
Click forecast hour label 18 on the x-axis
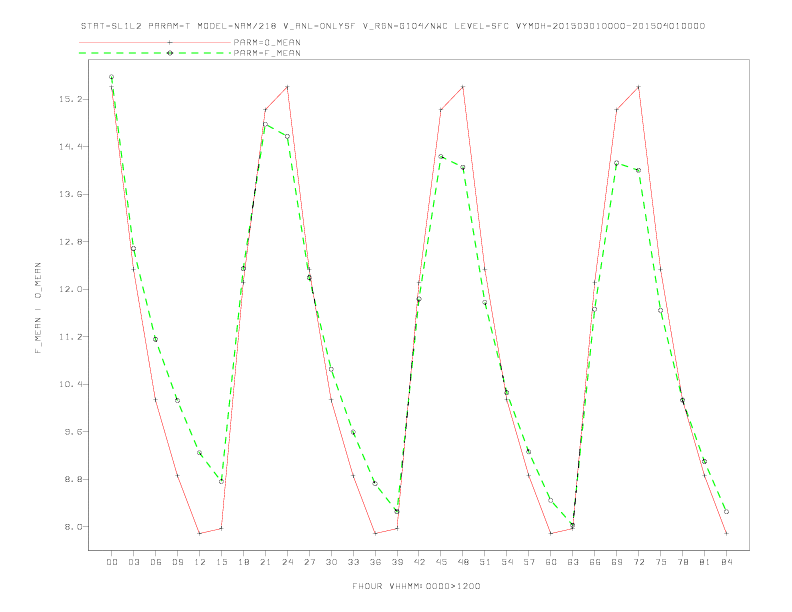(243, 562)
